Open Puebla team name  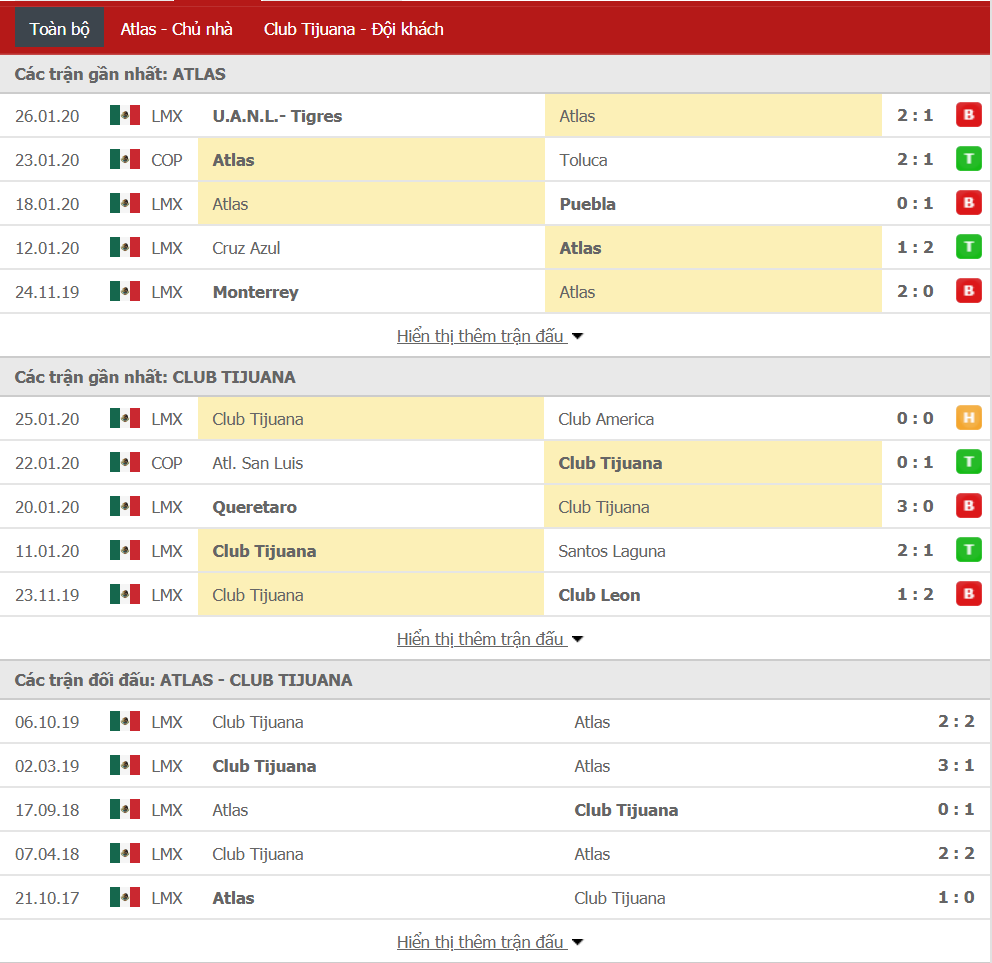[587, 204]
